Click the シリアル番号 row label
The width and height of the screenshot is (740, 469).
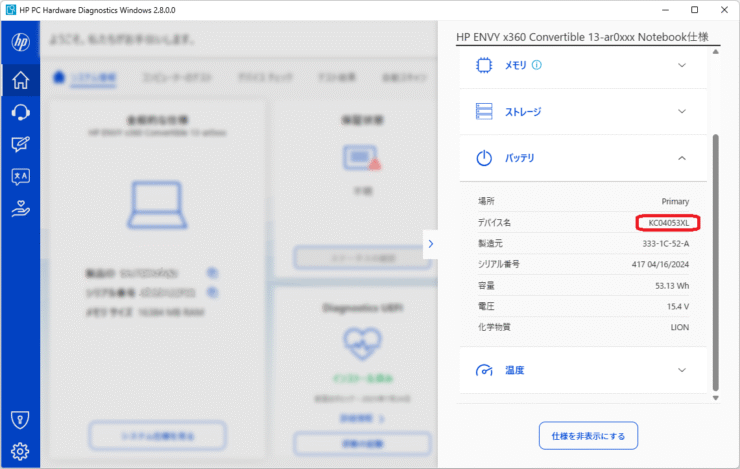(x=498, y=264)
